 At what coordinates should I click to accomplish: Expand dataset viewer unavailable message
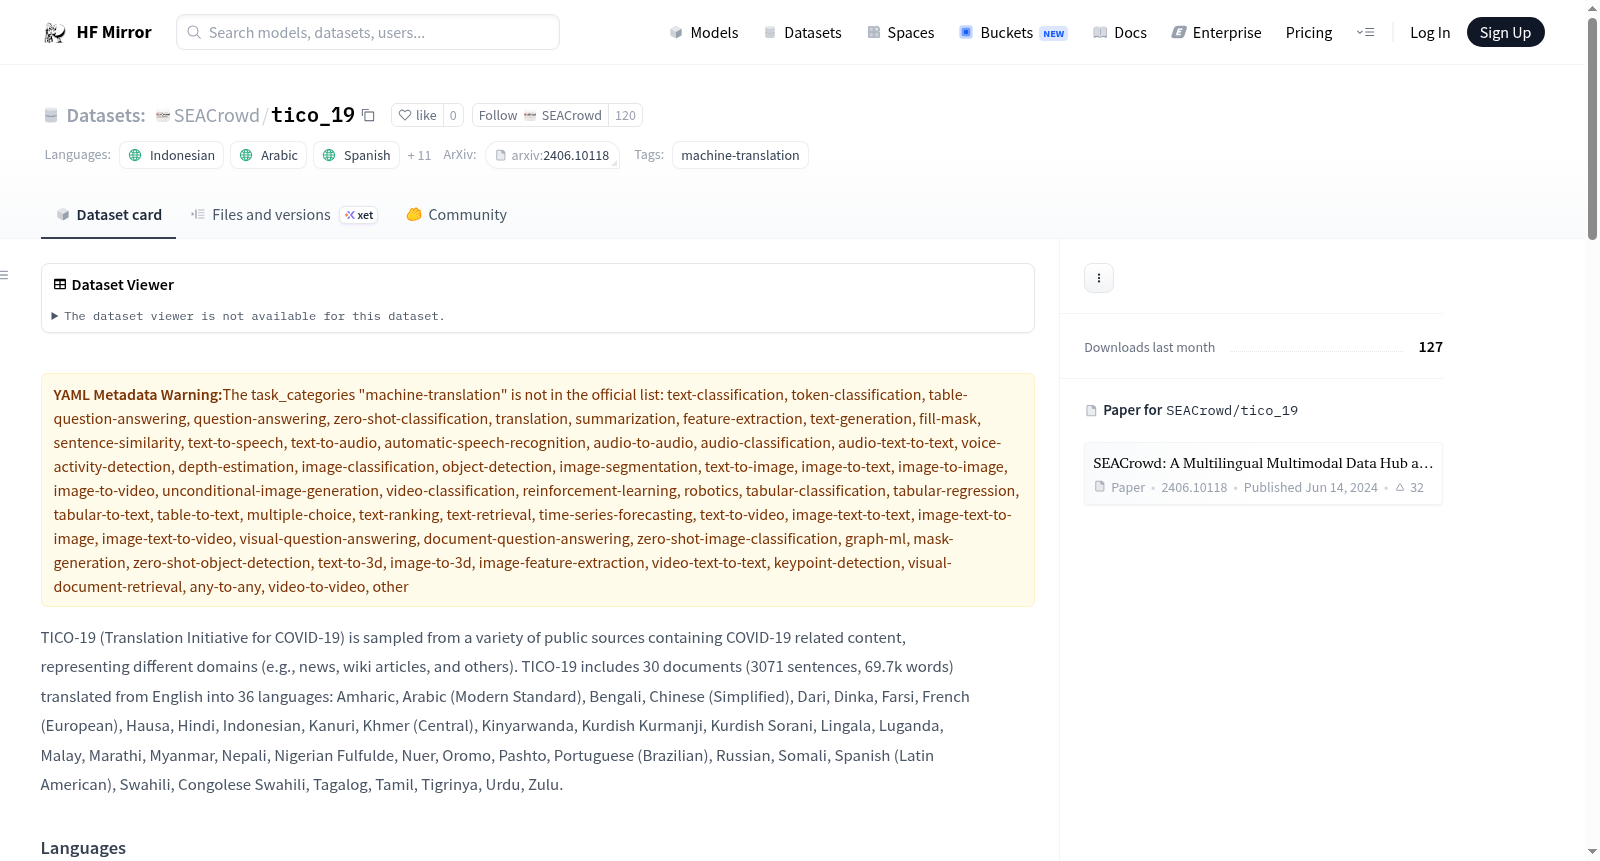tap(249, 316)
